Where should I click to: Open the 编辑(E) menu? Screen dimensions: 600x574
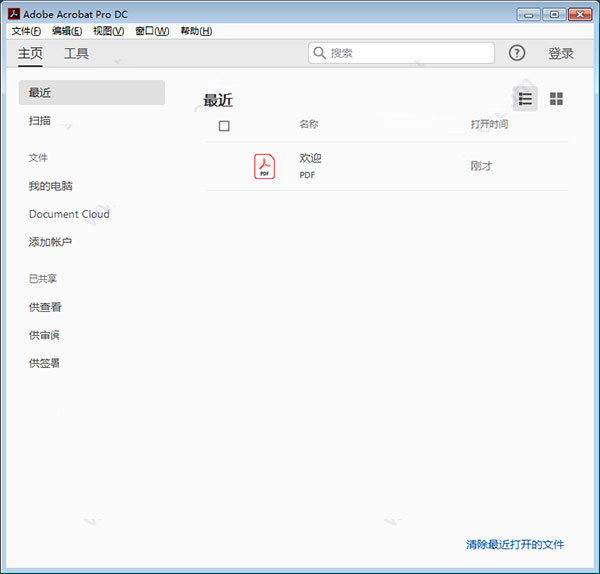click(x=67, y=31)
